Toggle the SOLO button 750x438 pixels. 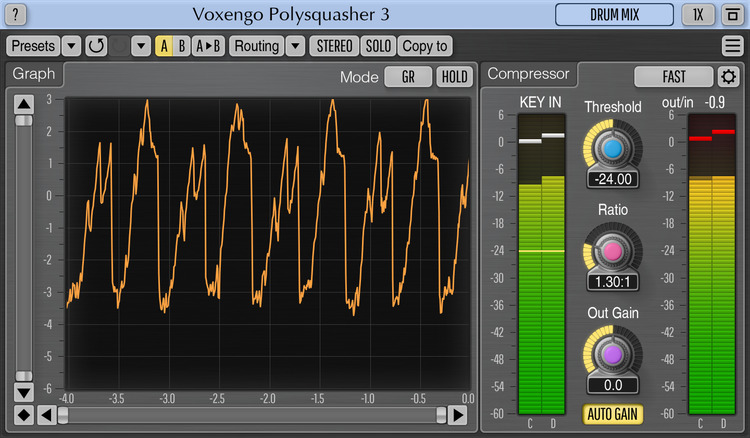click(378, 46)
